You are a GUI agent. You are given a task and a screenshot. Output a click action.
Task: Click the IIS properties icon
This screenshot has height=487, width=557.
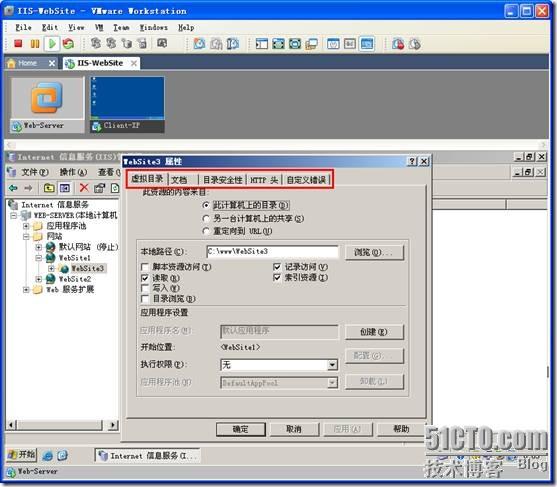(x=99, y=188)
